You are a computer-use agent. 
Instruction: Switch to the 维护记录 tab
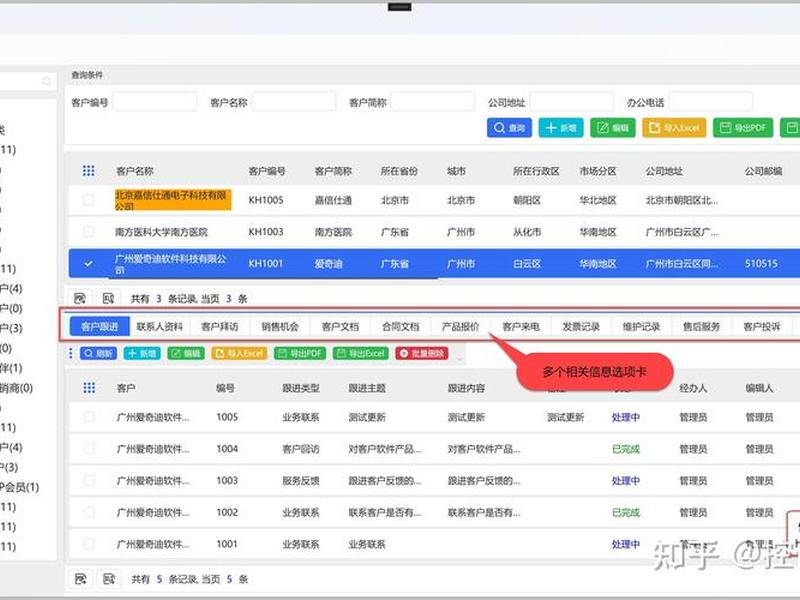tap(641, 326)
